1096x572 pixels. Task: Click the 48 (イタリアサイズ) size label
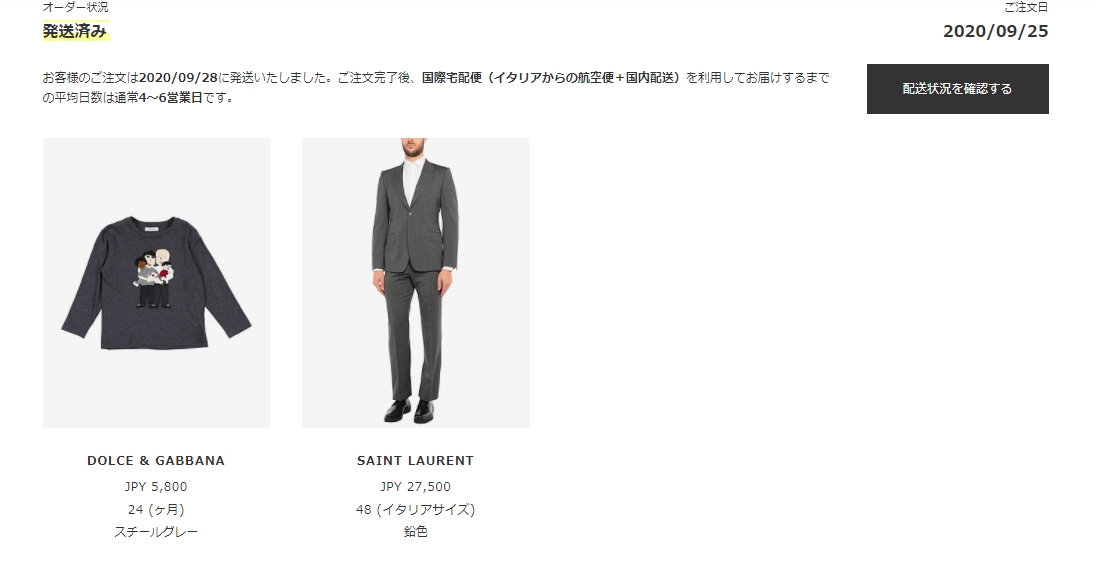click(415, 509)
